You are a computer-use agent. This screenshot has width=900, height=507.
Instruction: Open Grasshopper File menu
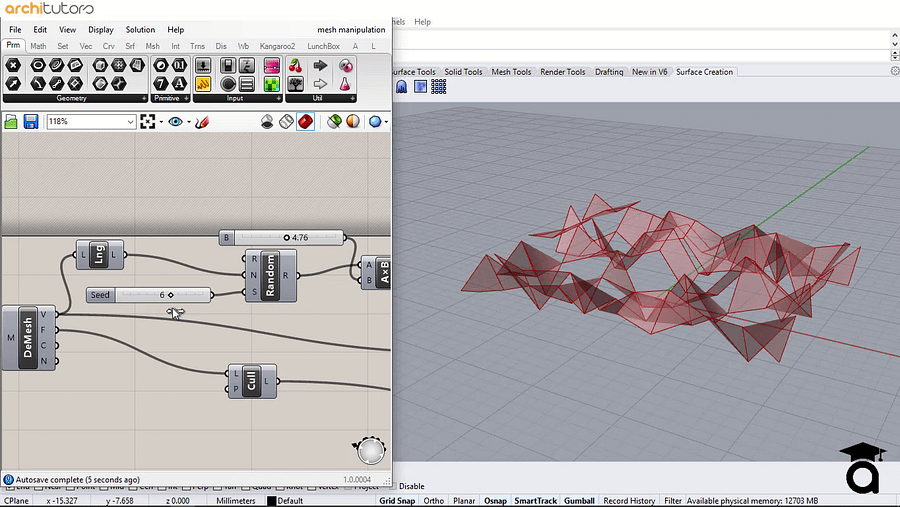point(15,30)
